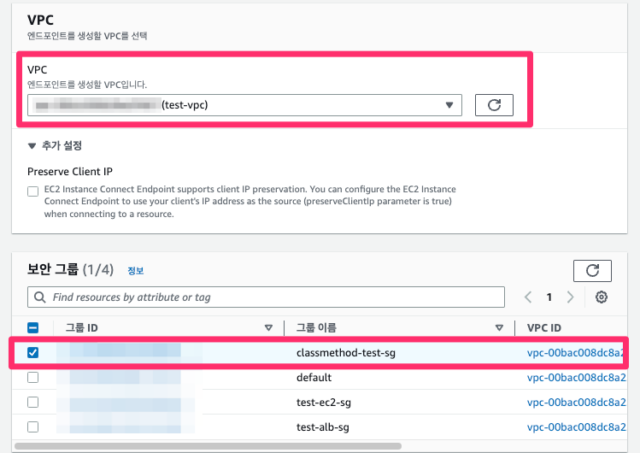Go to previous page of security groups
The width and height of the screenshot is (640, 453).
[x=528, y=297]
